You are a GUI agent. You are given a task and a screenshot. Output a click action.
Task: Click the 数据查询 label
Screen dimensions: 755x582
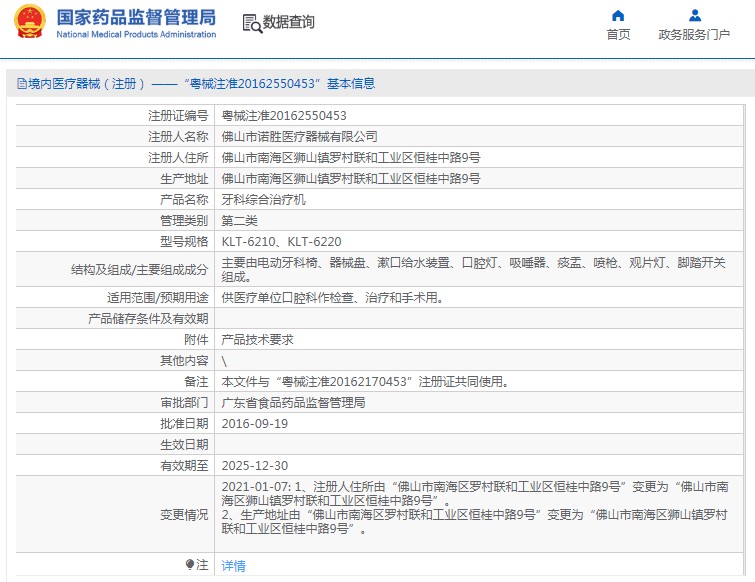pyautogui.click(x=288, y=22)
